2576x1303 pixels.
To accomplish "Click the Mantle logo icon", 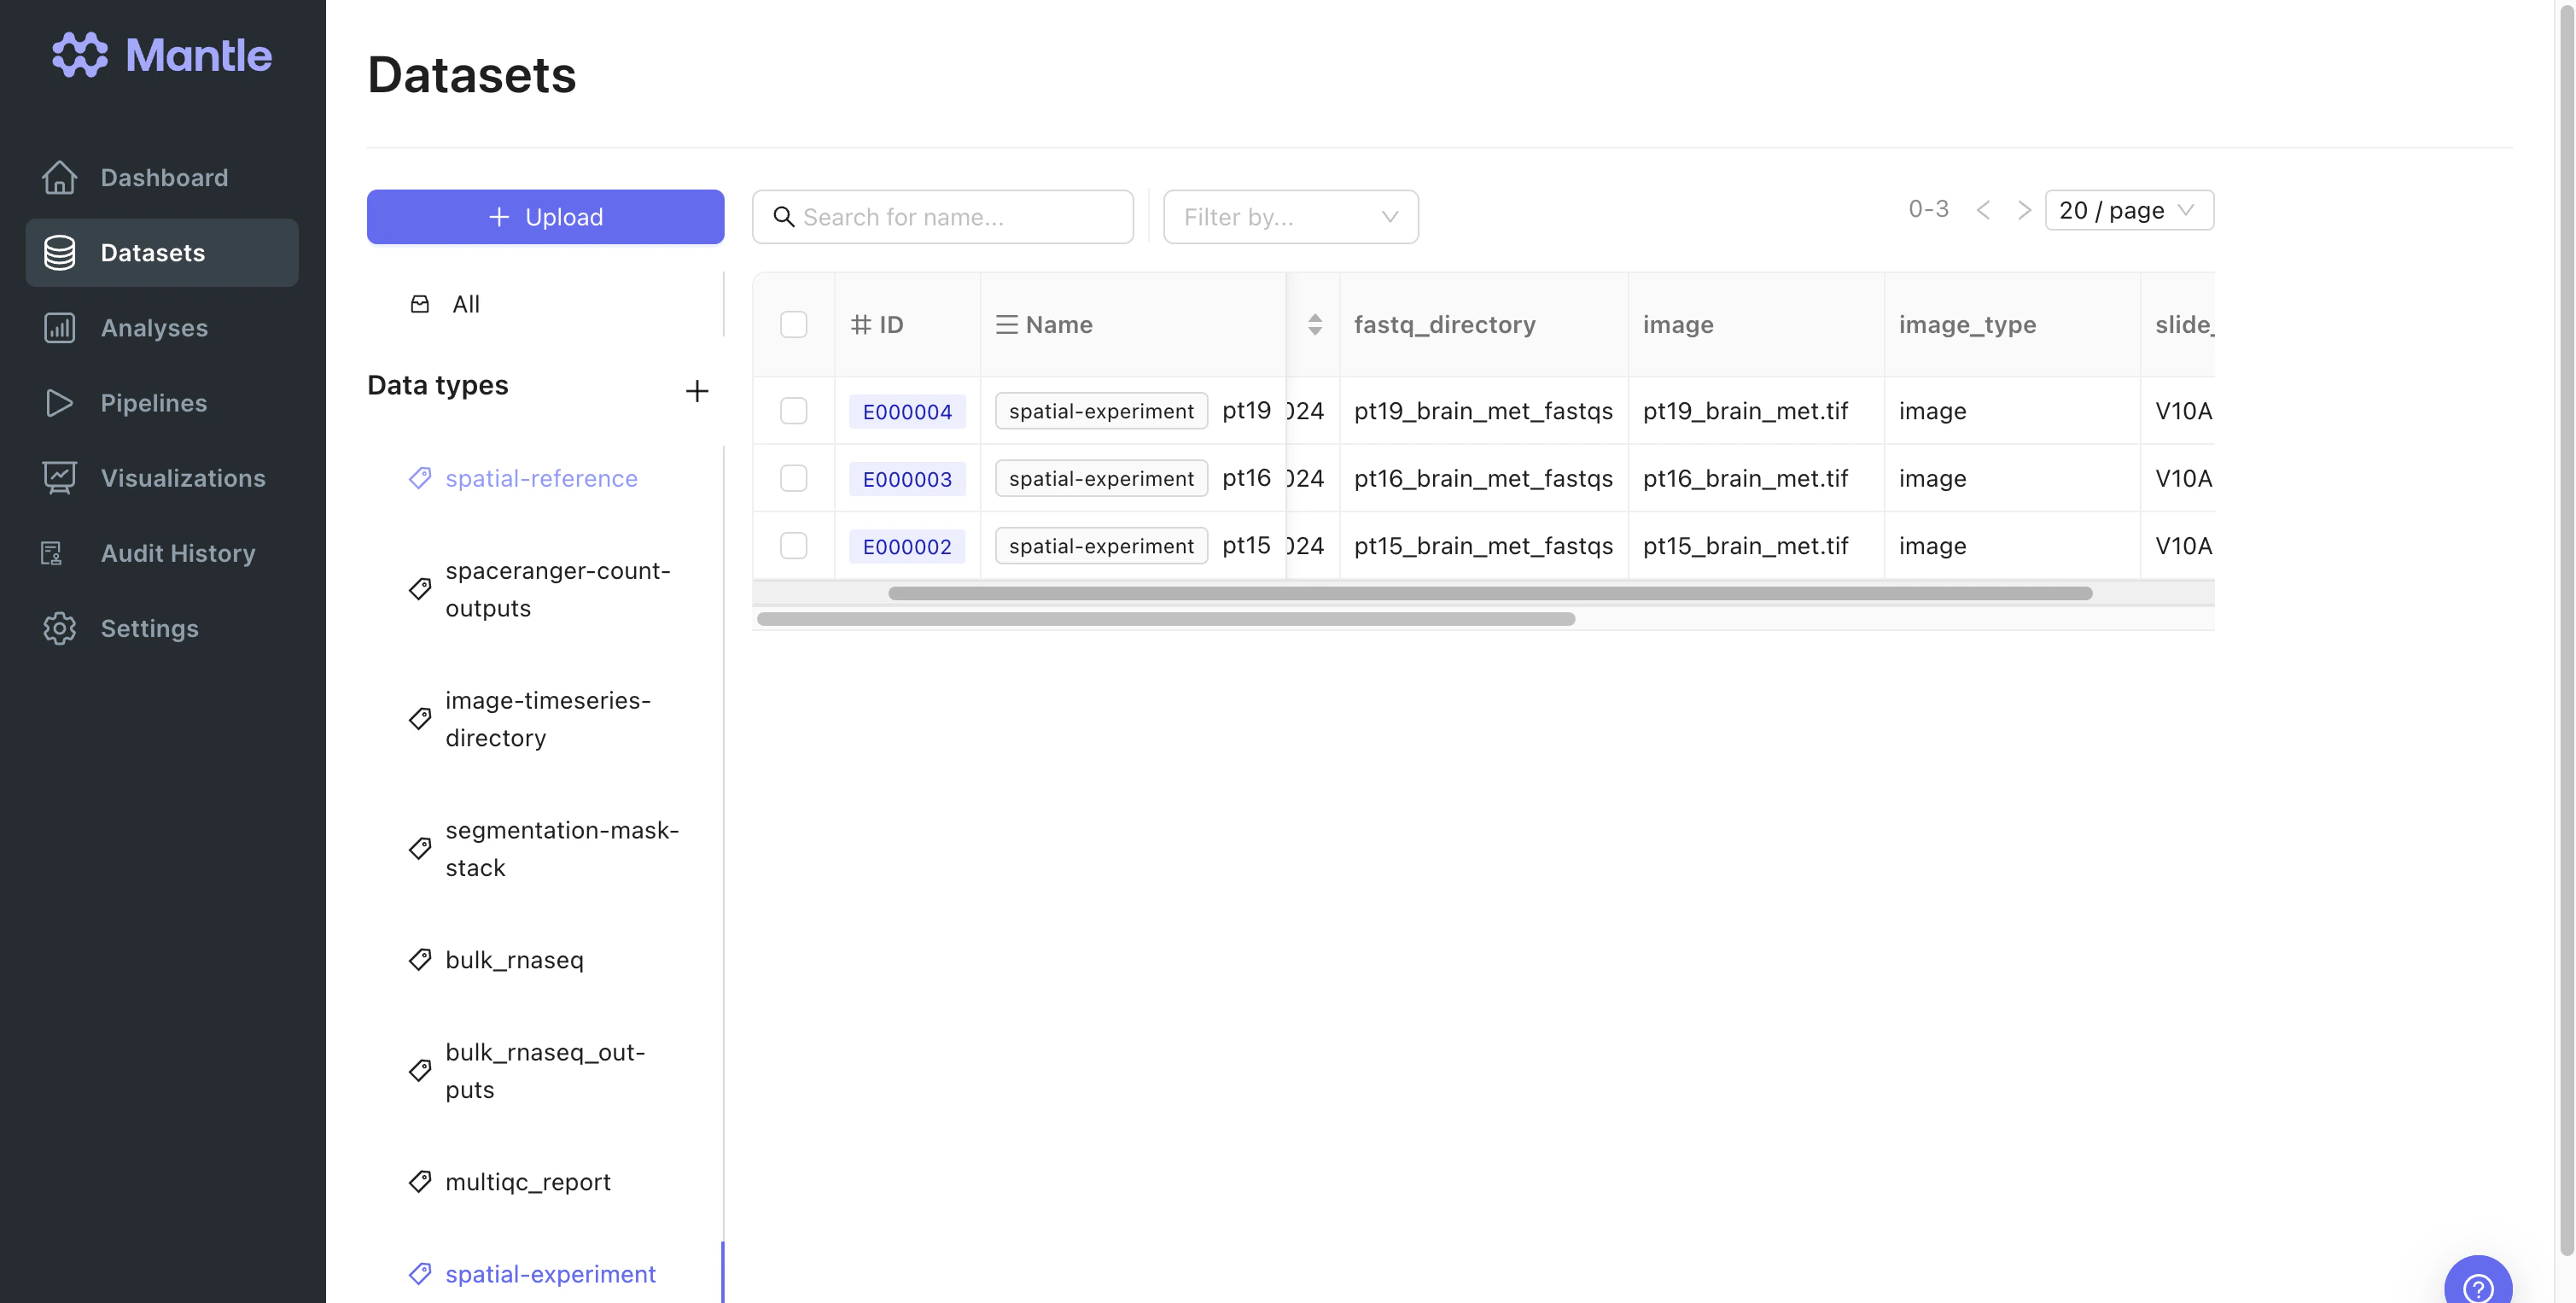I will (x=80, y=54).
